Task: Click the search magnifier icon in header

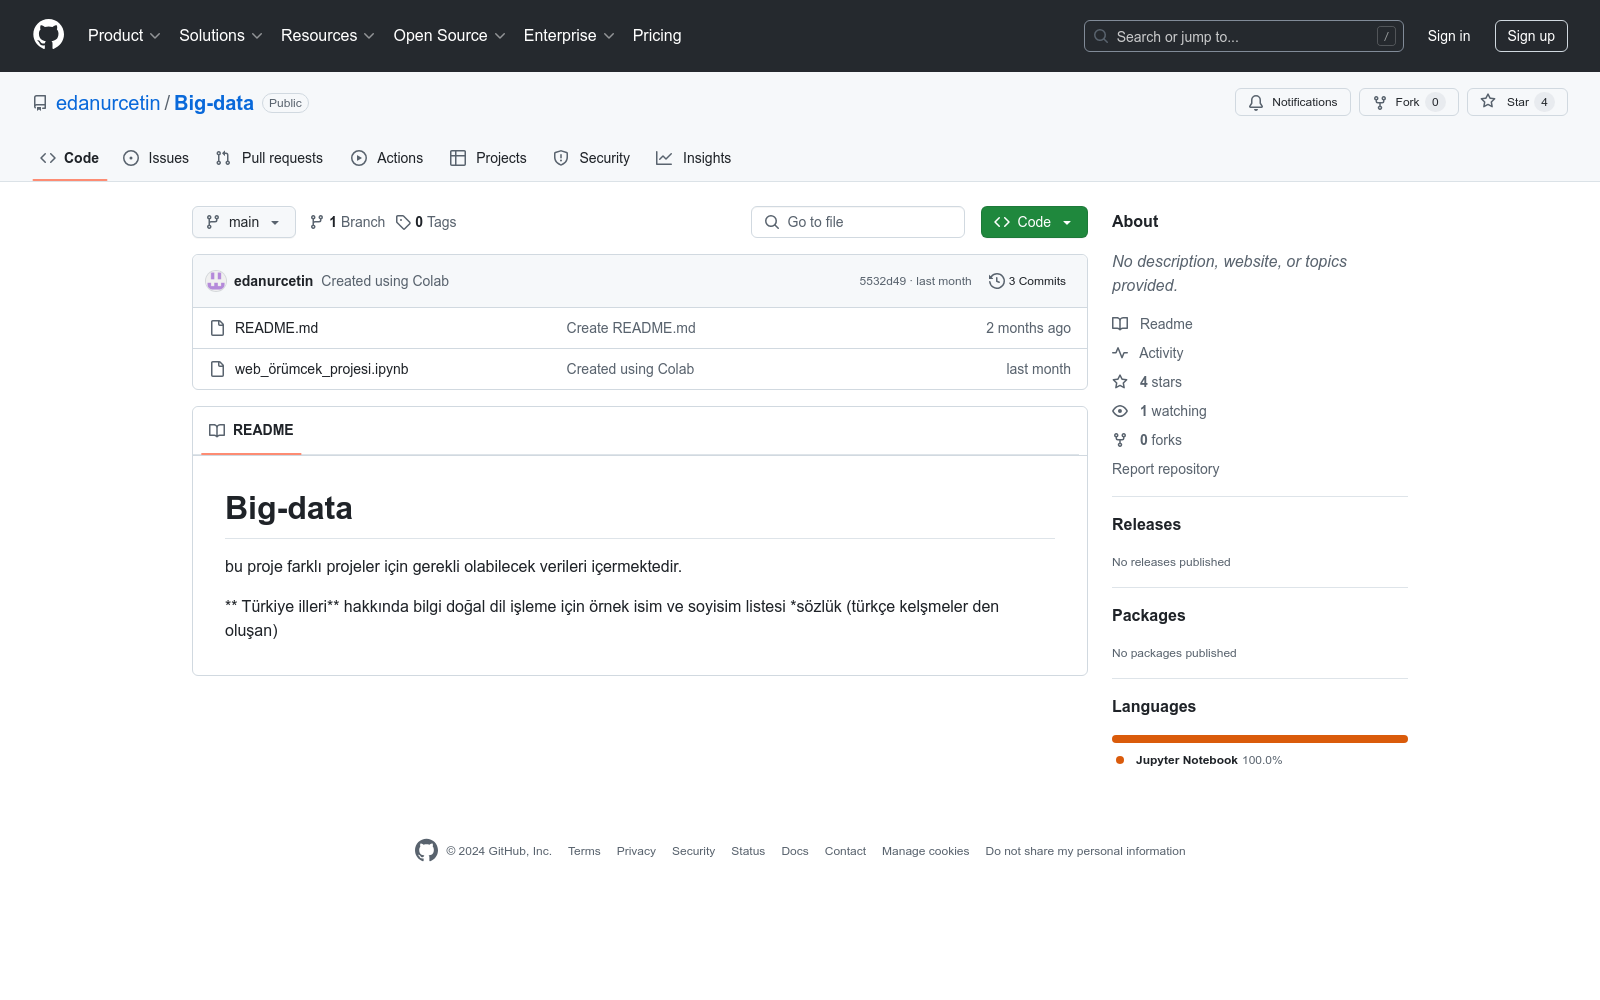Action: point(1101,36)
